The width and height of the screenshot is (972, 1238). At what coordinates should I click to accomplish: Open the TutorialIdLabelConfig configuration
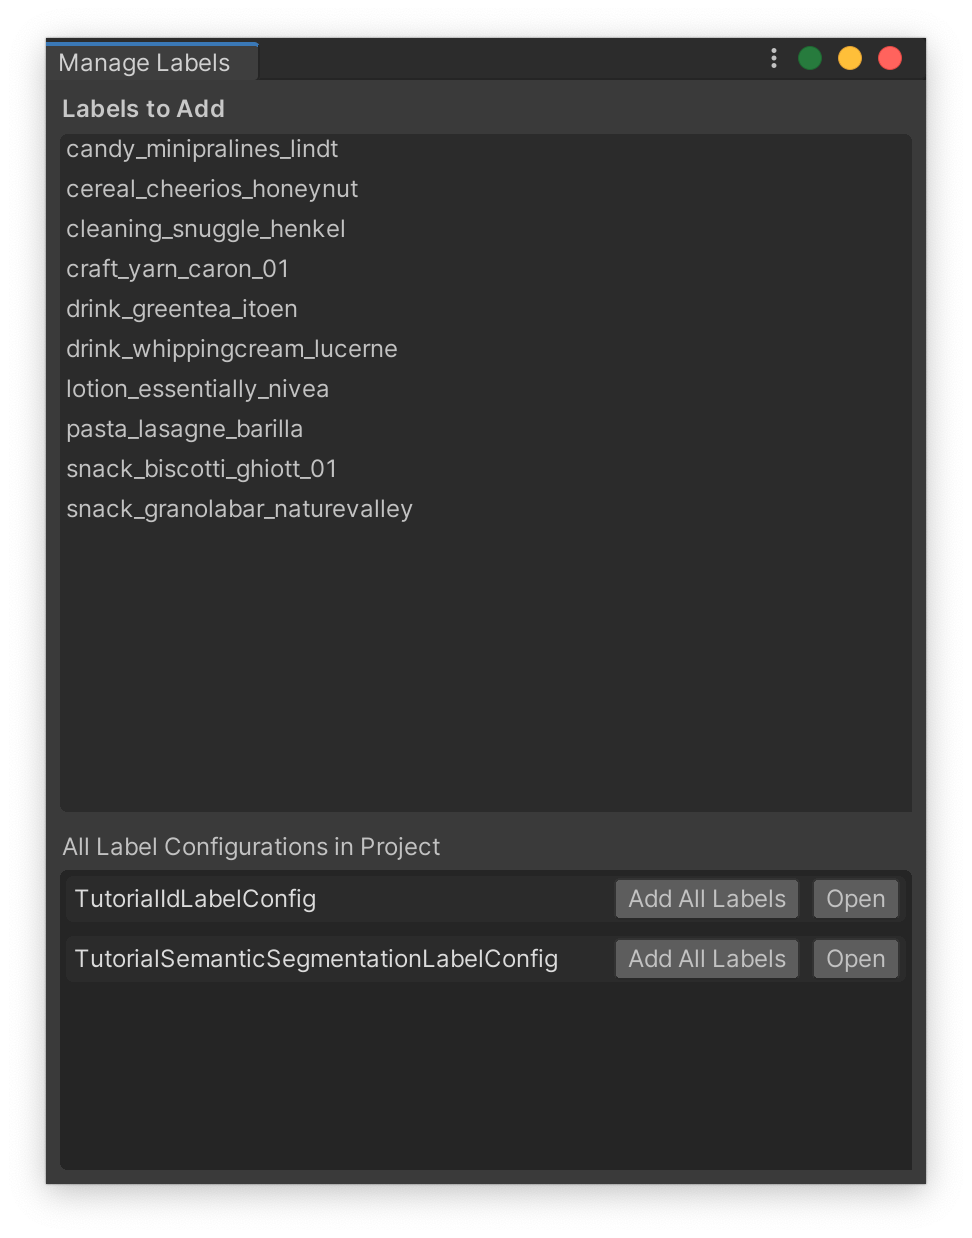coord(855,899)
